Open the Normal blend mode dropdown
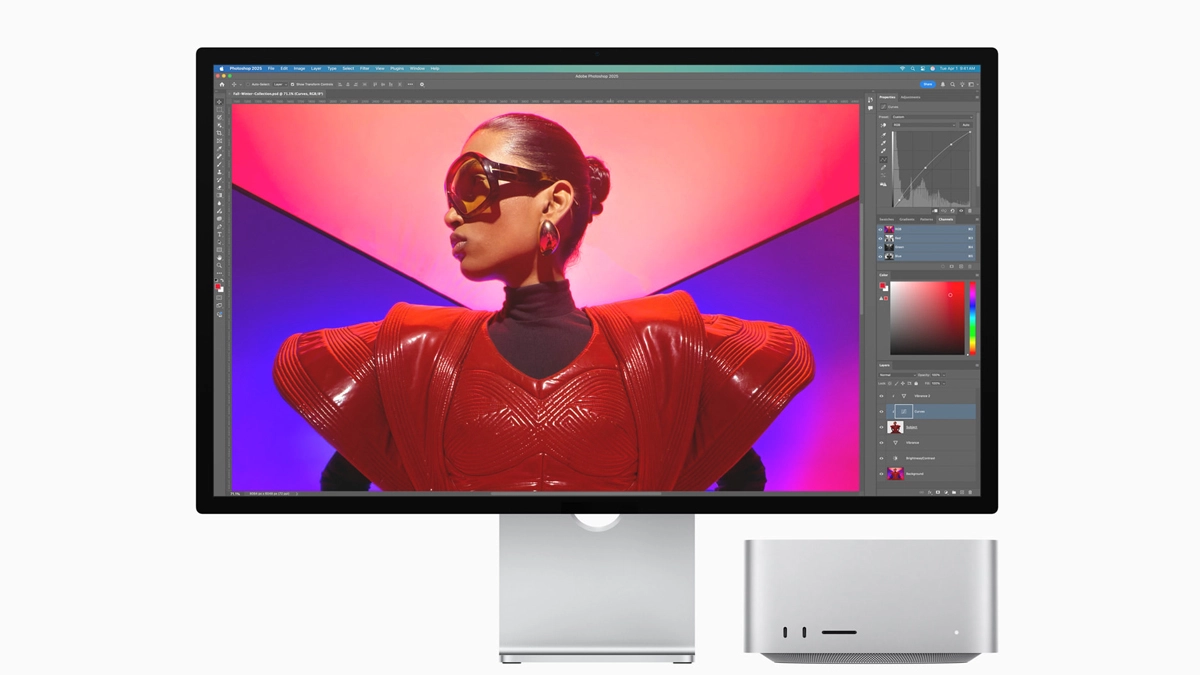1200x675 pixels. pos(897,375)
